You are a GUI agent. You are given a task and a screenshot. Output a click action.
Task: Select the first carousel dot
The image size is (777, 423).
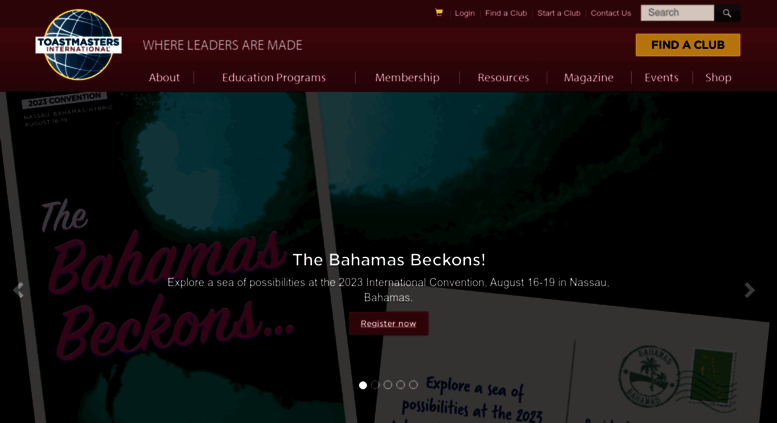click(363, 385)
